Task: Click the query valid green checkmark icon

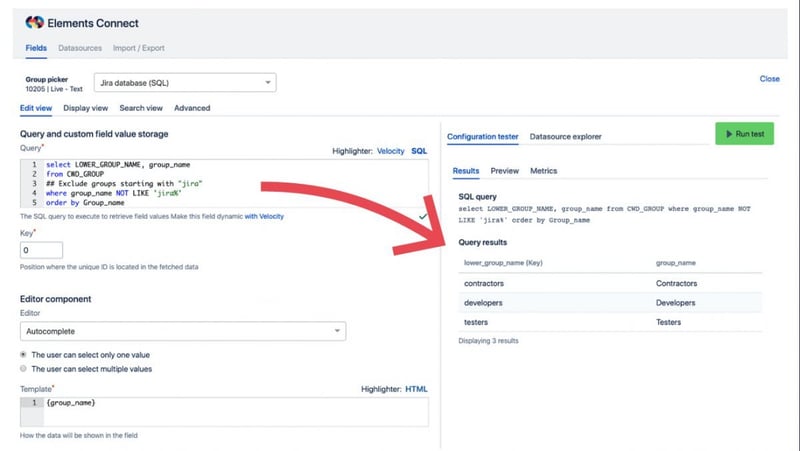Action: coord(423,216)
